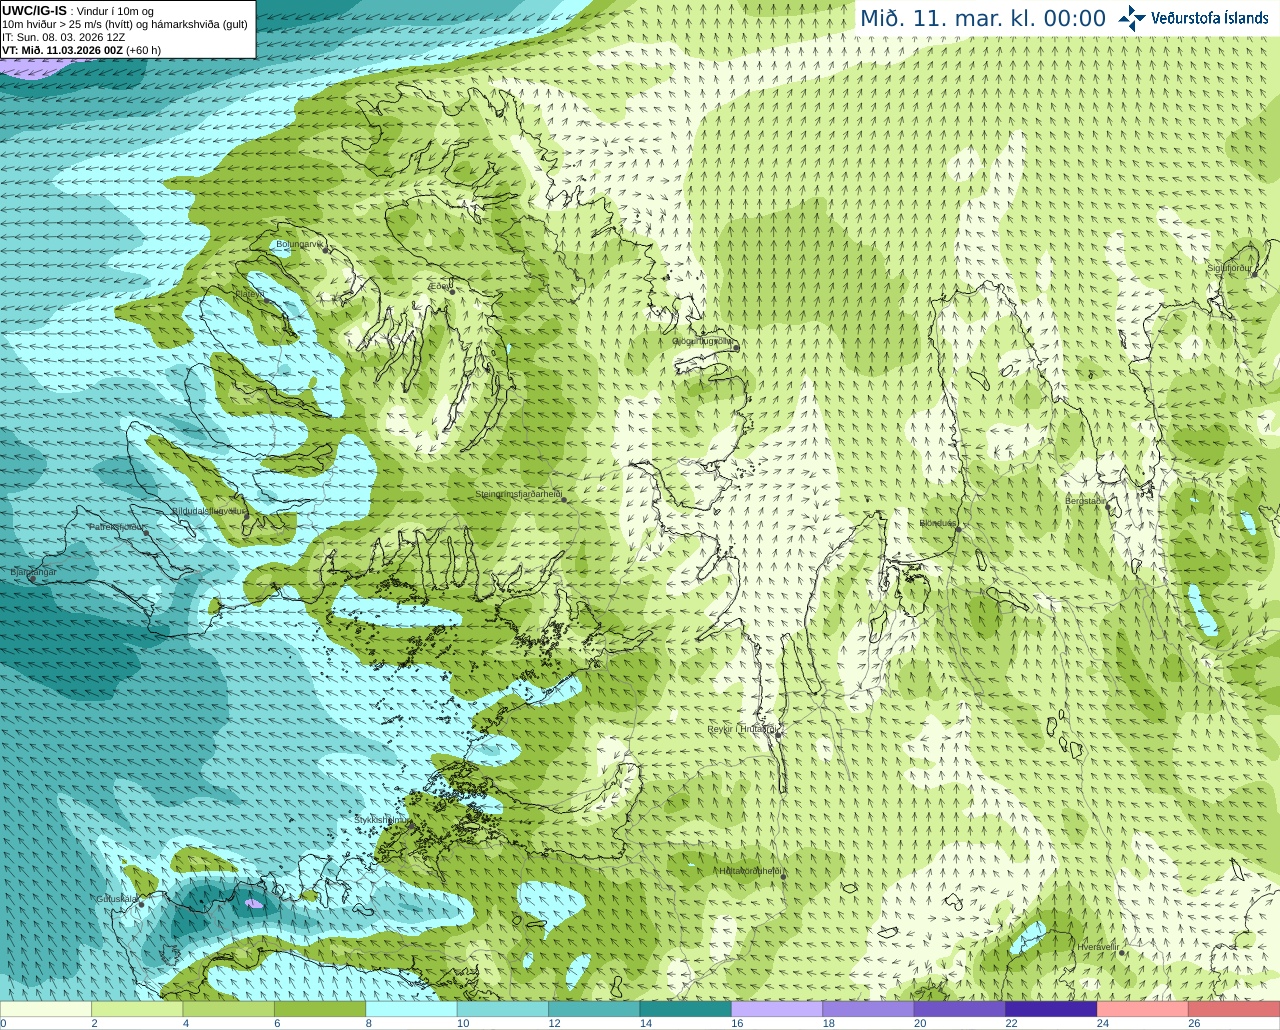Pick the 4–6 m/s green legend swatch
This screenshot has height=1030, width=1280.
click(229, 1010)
